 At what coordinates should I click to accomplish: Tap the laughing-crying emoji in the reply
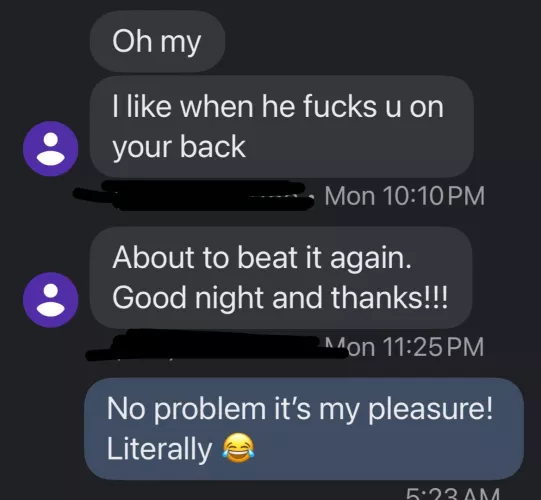238,448
